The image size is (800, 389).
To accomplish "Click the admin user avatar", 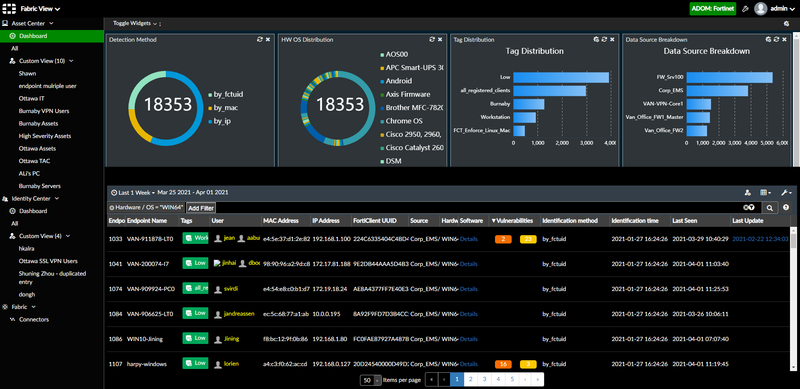I will click(x=761, y=9).
